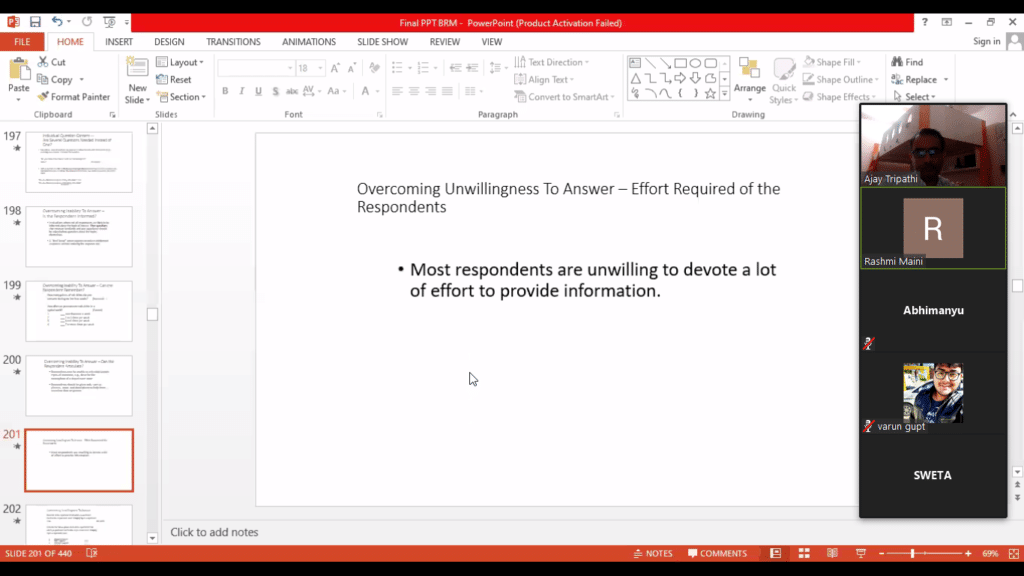Click the Cut scissors icon
This screenshot has width=1024, height=576.
click(43, 62)
